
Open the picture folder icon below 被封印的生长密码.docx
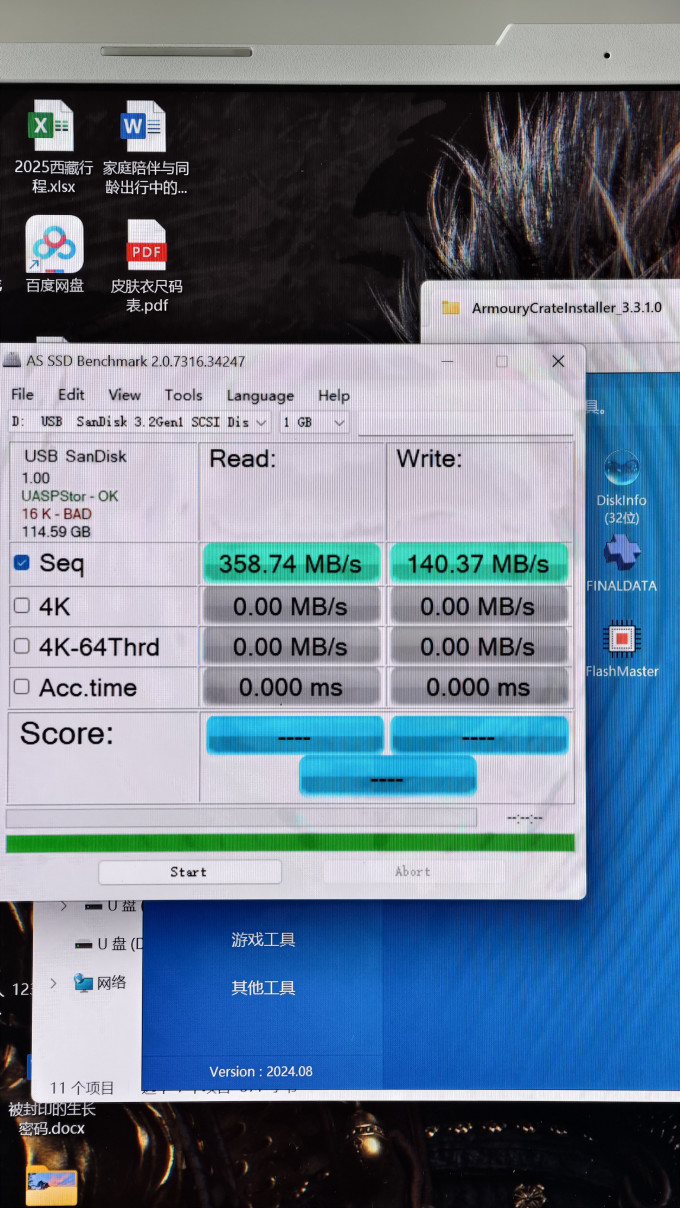click(52, 1185)
